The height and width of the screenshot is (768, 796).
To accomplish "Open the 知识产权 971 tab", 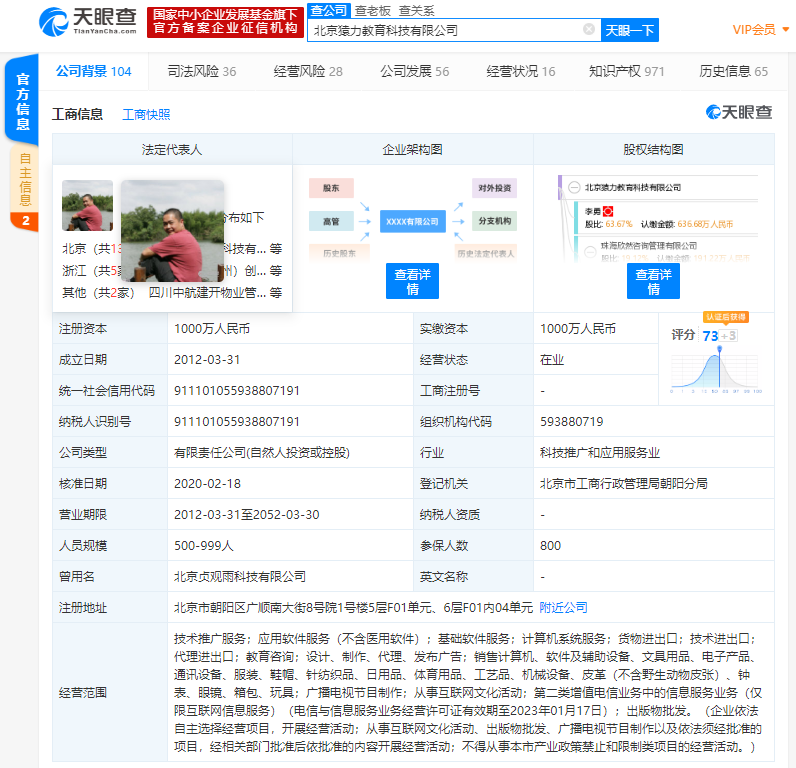I will coord(626,71).
